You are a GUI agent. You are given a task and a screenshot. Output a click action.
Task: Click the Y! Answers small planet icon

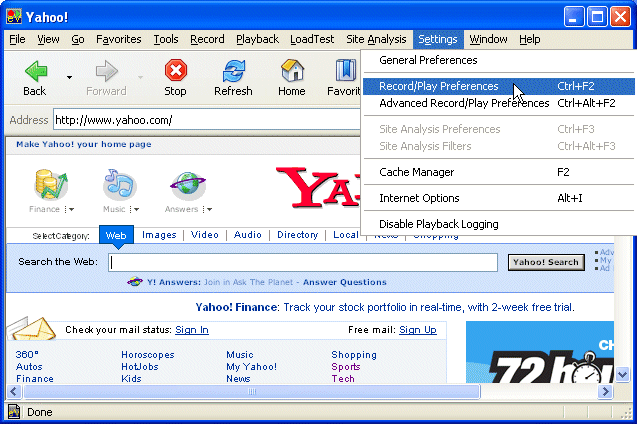[135, 281]
